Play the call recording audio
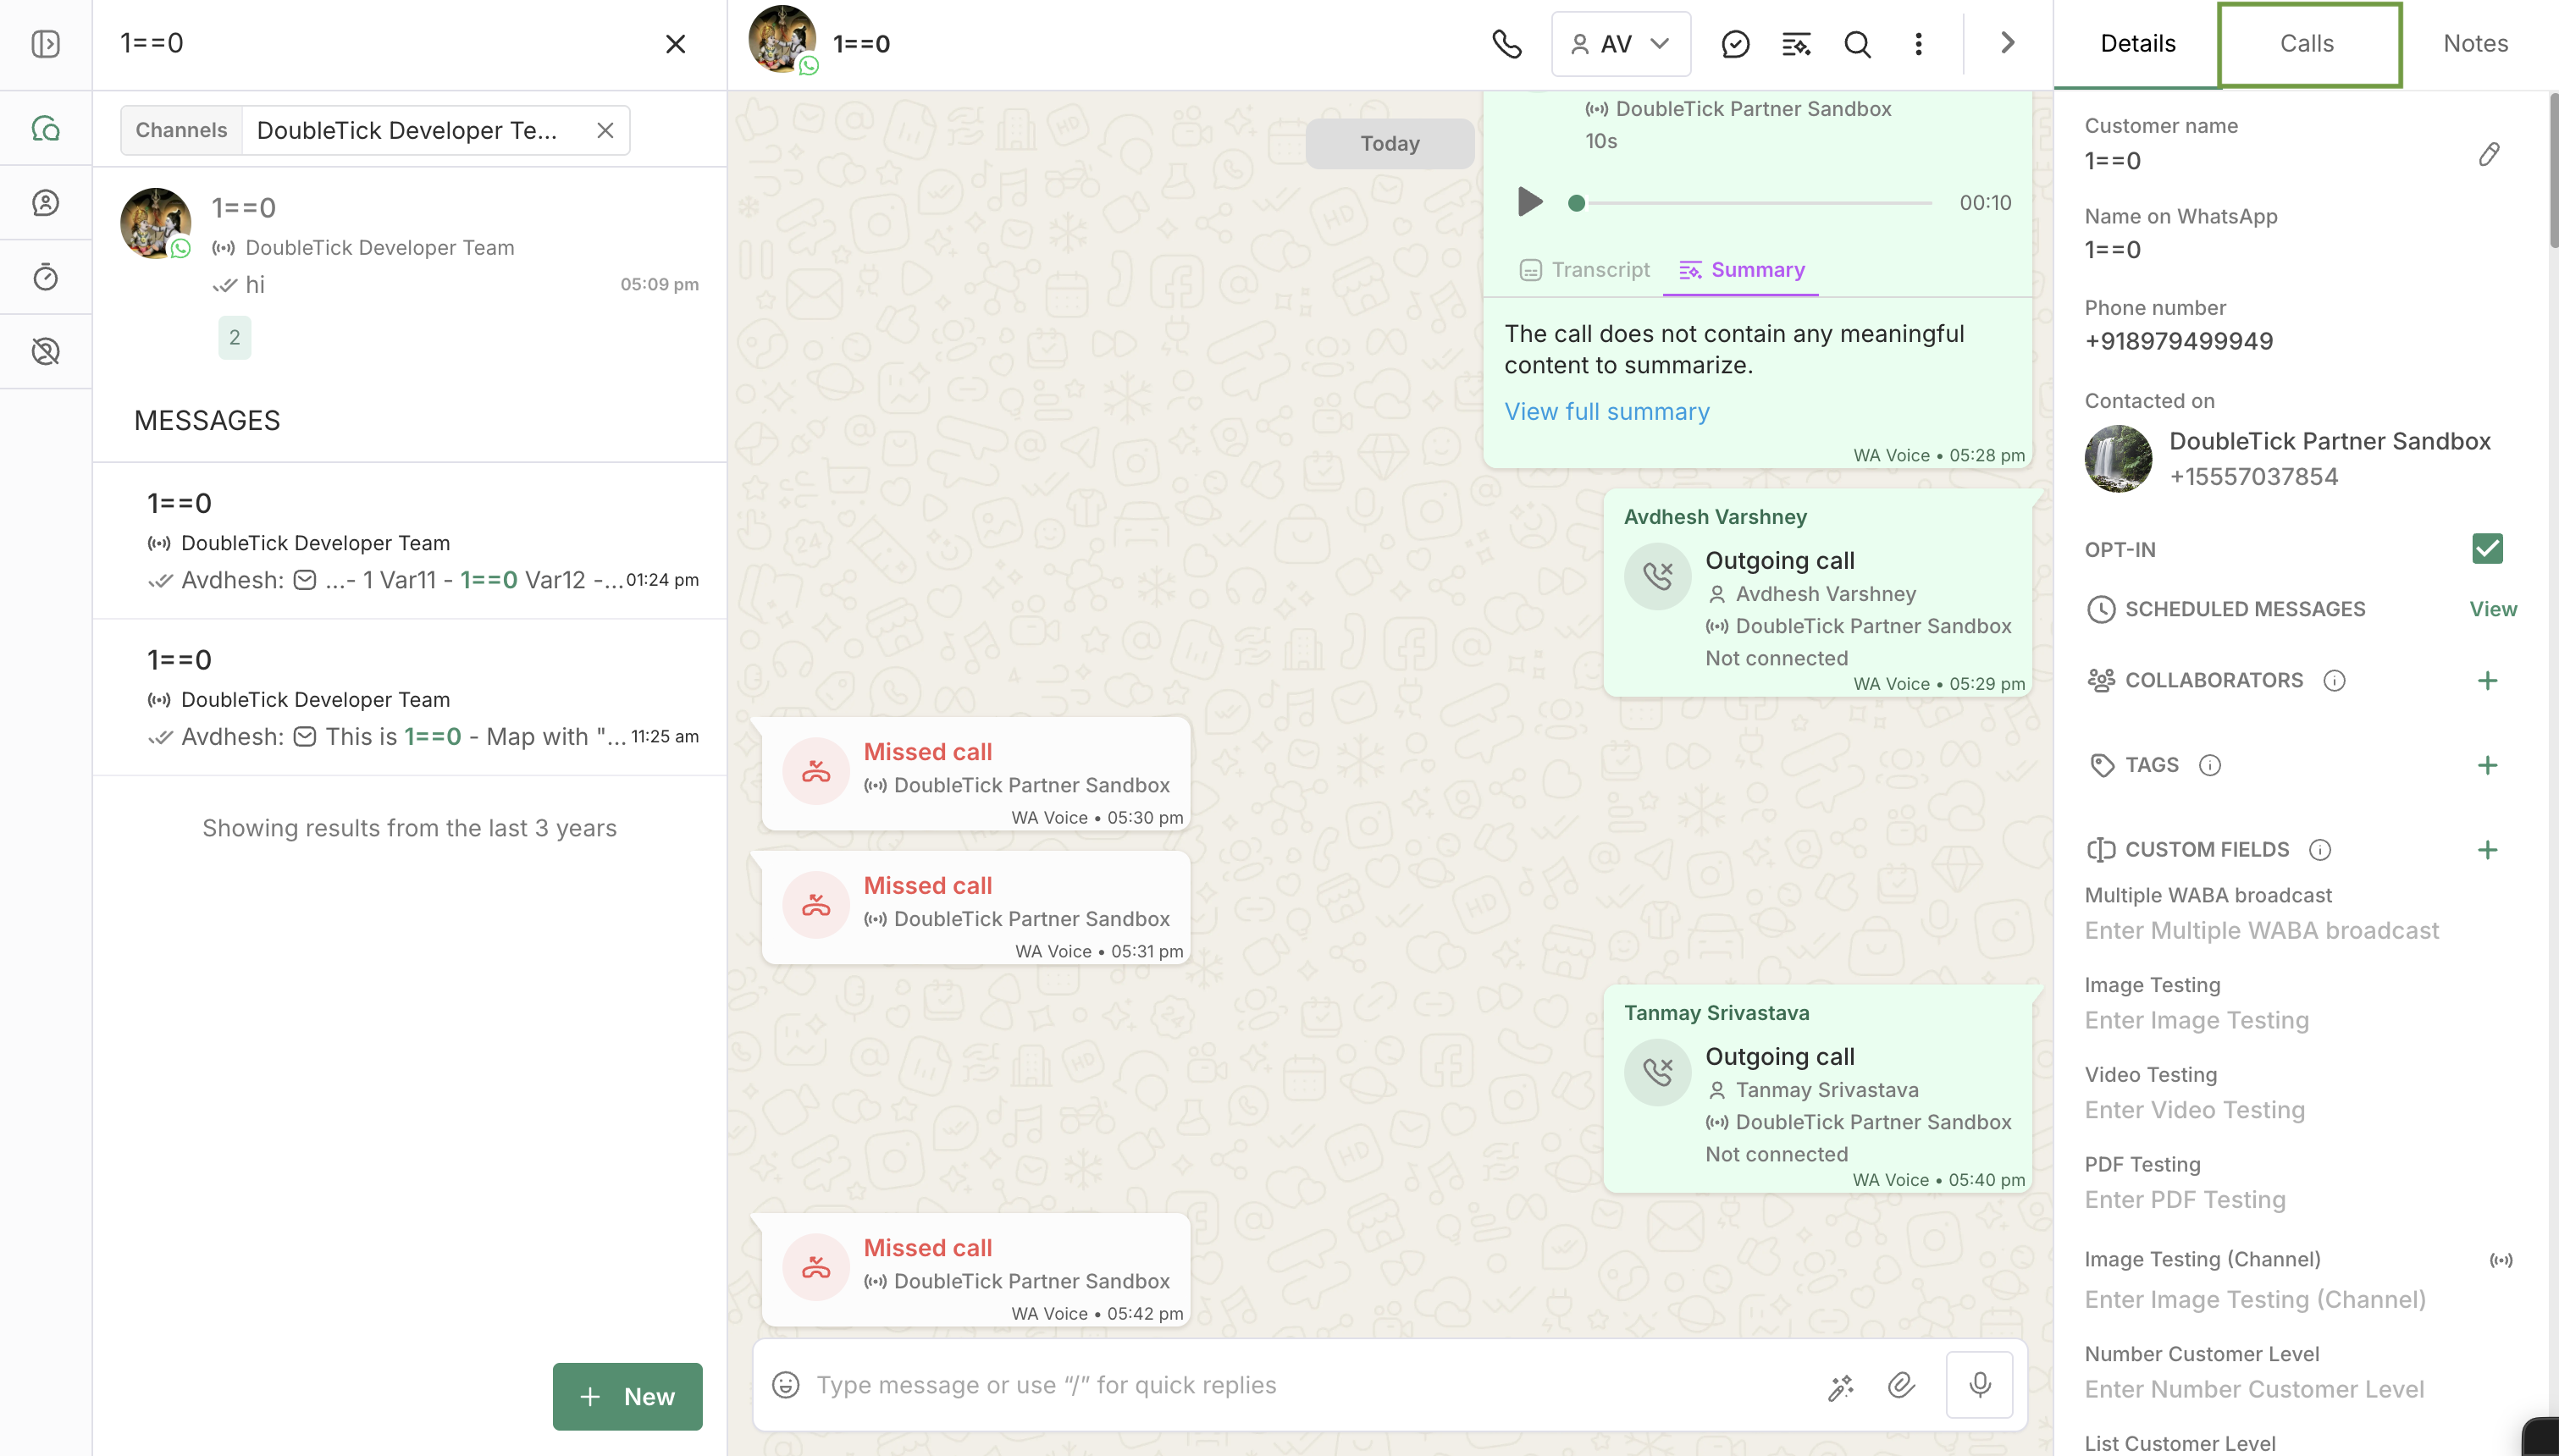 pos(1530,202)
